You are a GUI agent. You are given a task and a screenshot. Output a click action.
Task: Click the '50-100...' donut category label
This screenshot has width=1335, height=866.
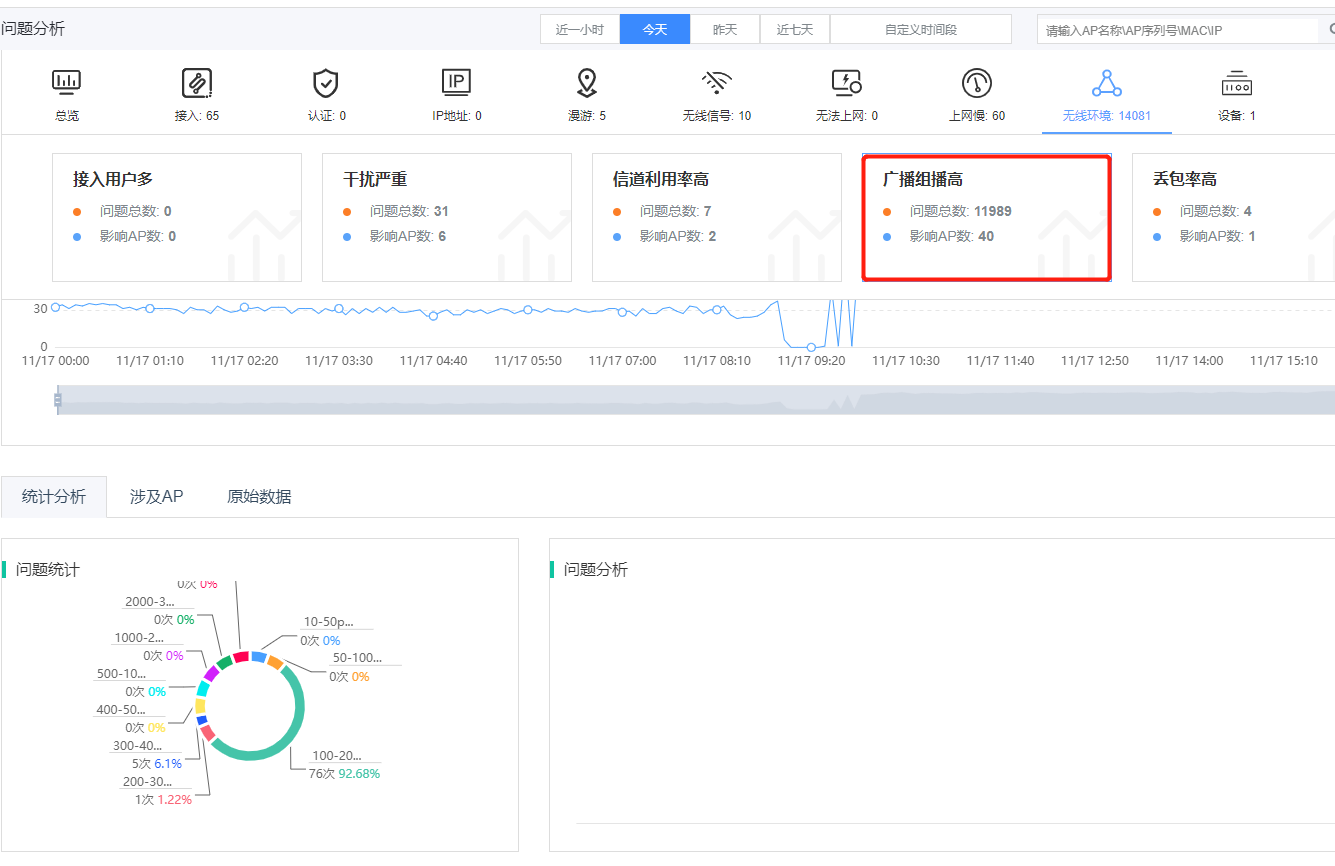(x=358, y=658)
